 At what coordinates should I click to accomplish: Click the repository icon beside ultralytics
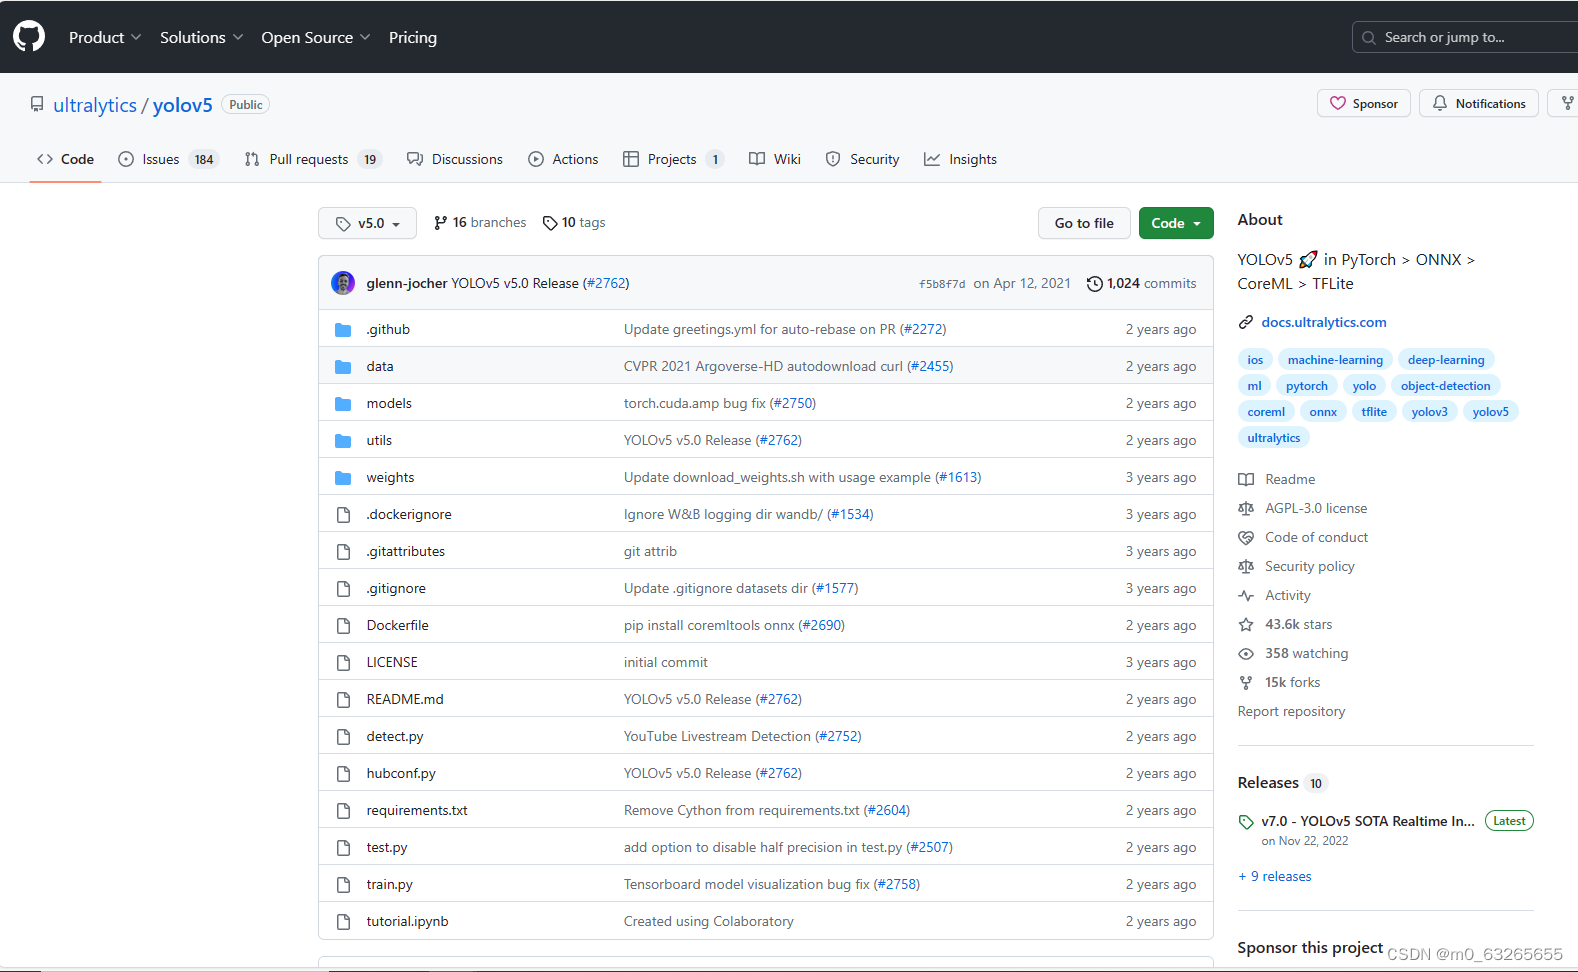(37, 104)
